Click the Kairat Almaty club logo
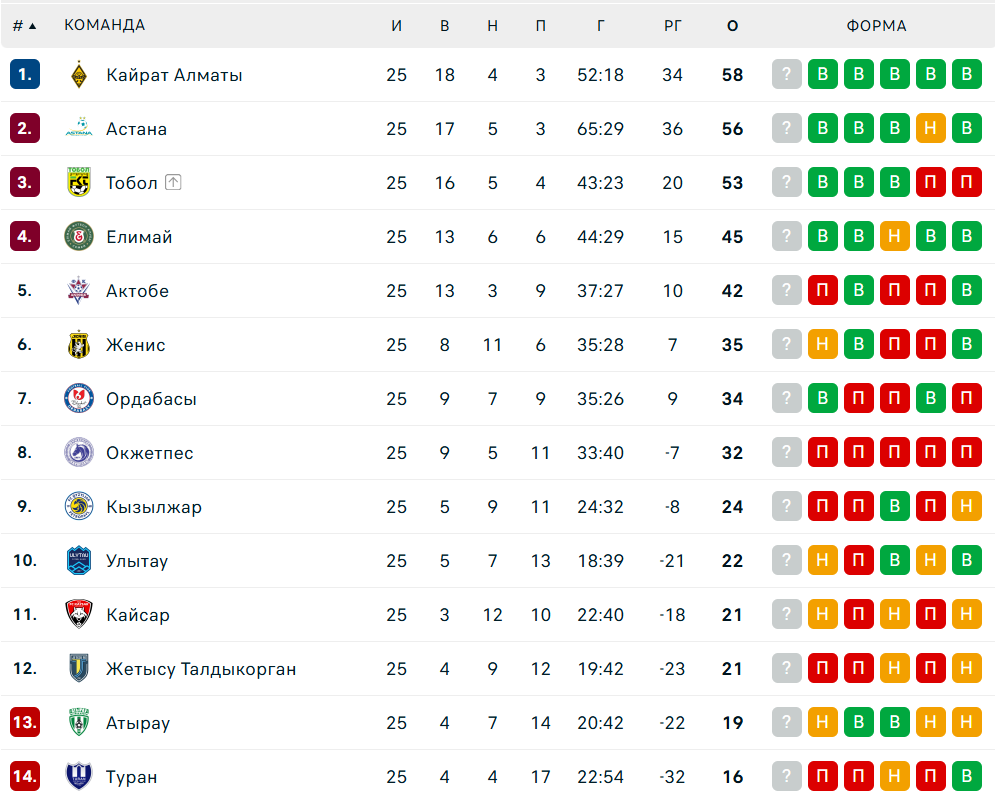Image resolution: width=995 pixels, height=802 pixels. tap(79, 75)
